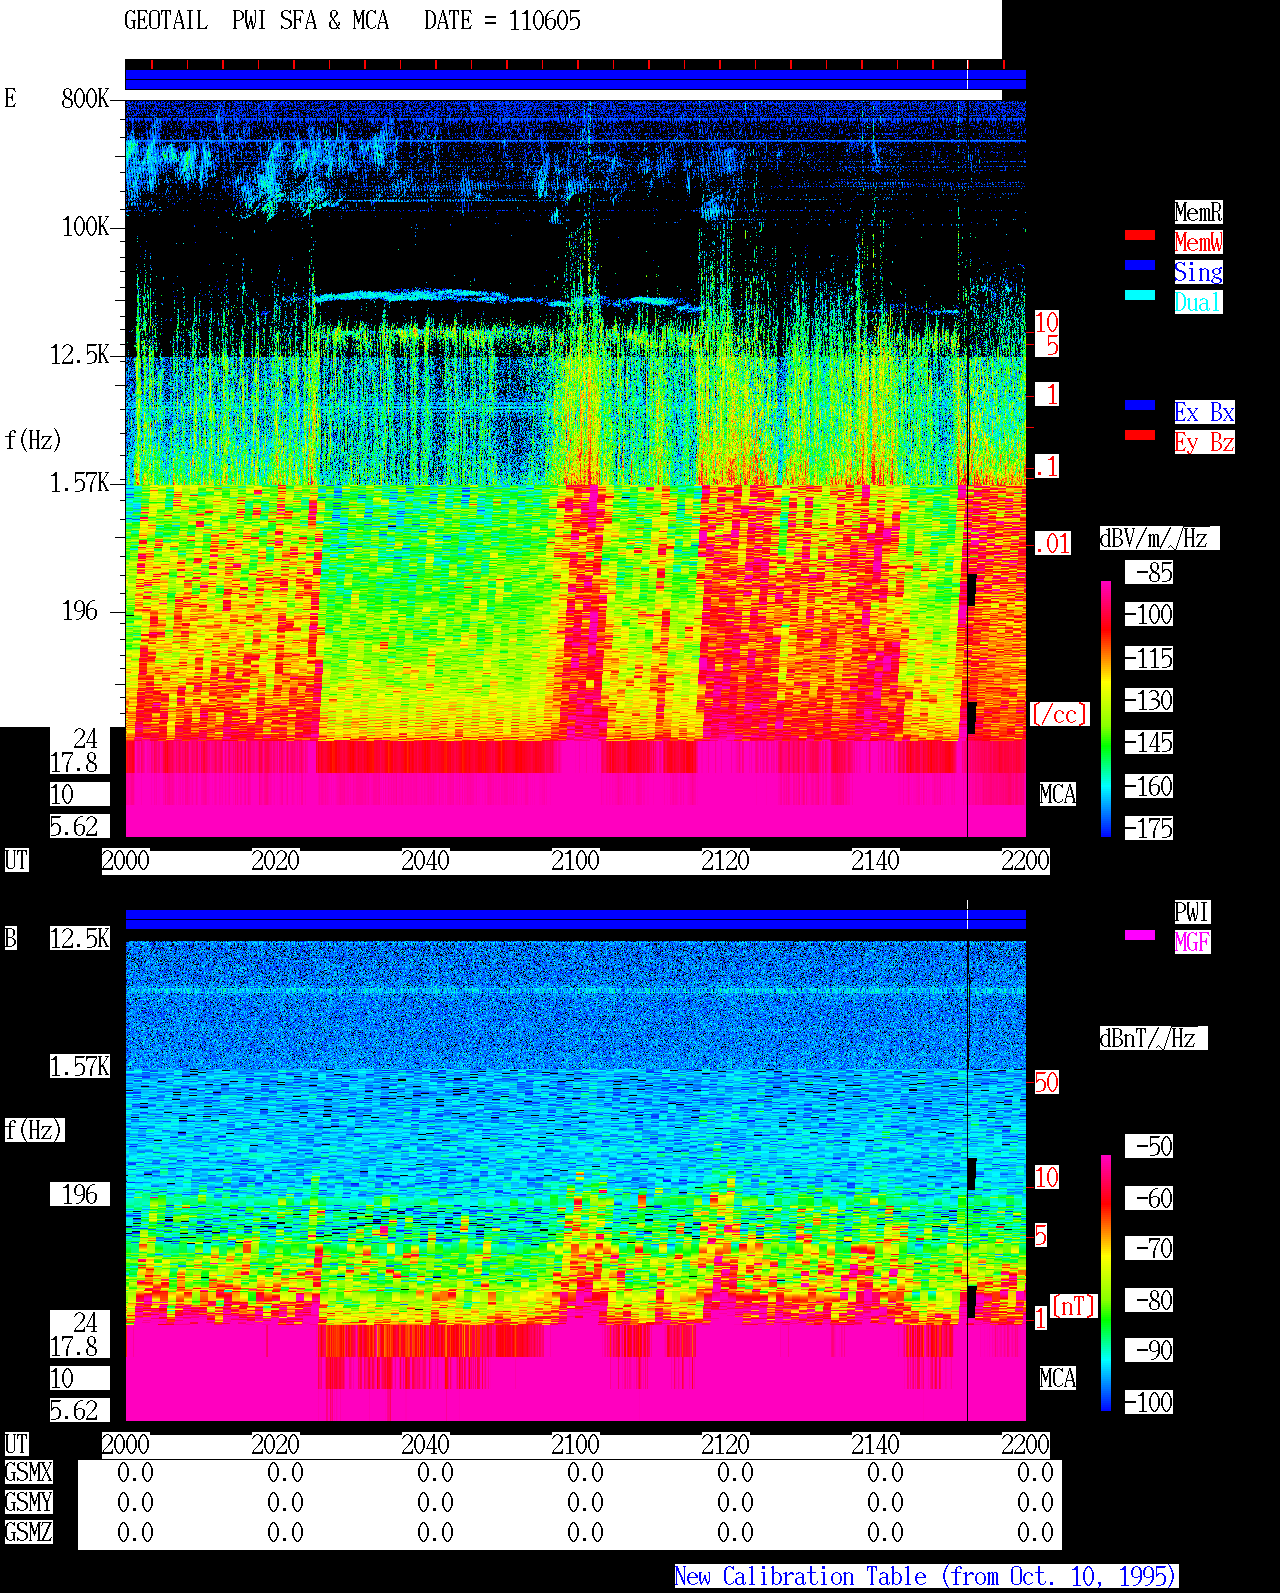Click the MCA label beside the electric panel
The height and width of the screenshot is (1593, 1280).
(x=1058, y=794)
